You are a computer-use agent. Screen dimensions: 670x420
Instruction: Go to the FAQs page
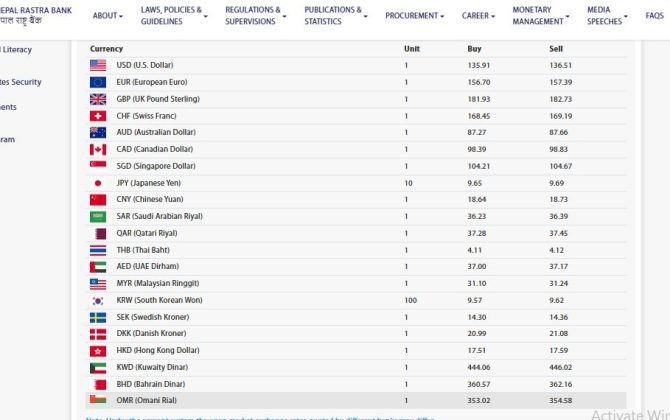(654, 16)
